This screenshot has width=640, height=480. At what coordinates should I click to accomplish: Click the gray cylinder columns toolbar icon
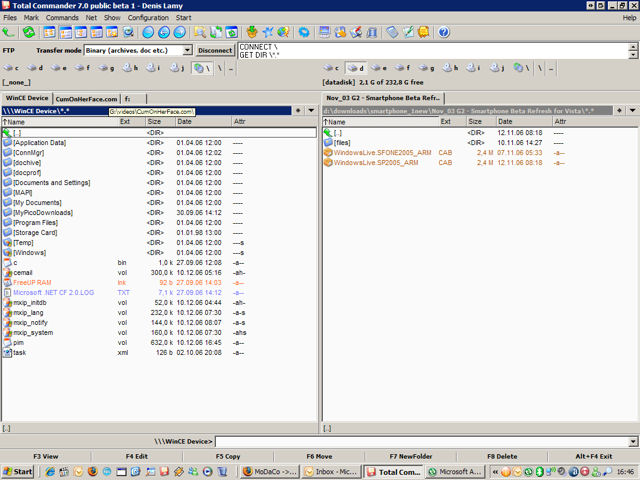[371, 32]
